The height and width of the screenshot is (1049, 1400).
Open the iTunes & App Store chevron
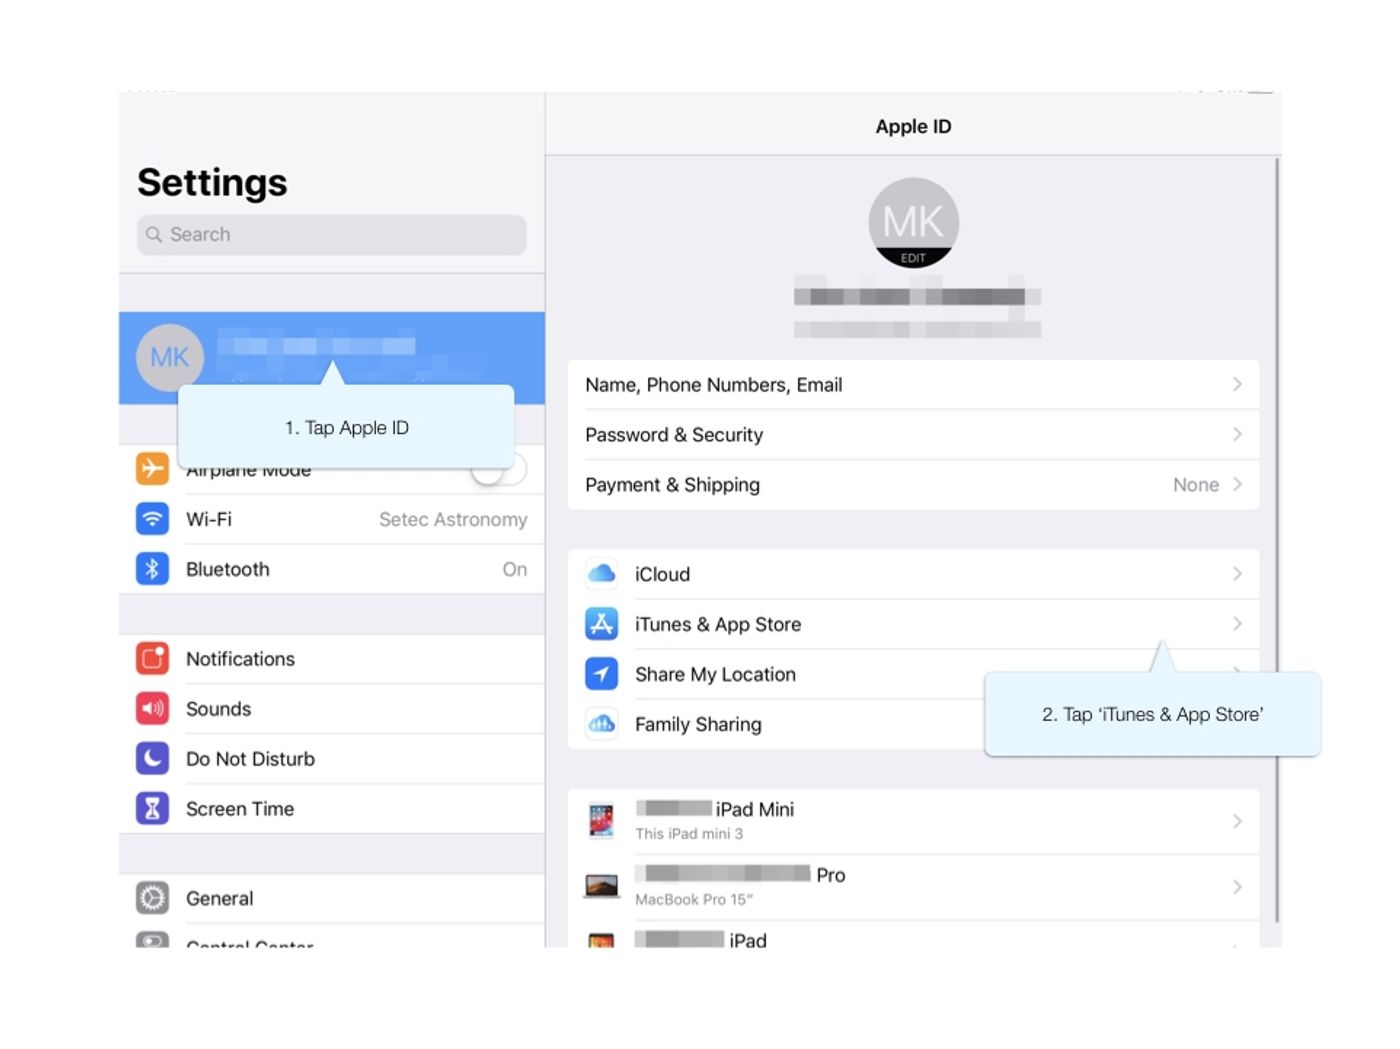1237,624
